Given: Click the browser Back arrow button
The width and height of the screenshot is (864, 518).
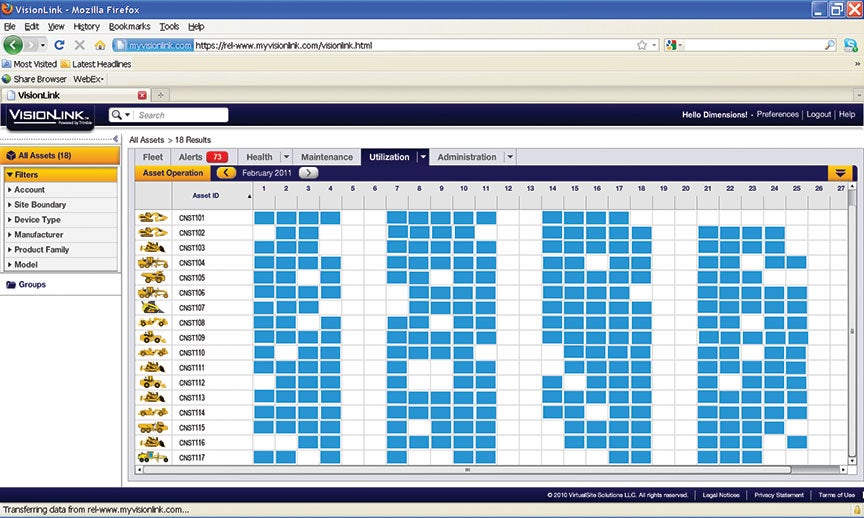Looking at the screenshot, I should [x=13, y=45].
